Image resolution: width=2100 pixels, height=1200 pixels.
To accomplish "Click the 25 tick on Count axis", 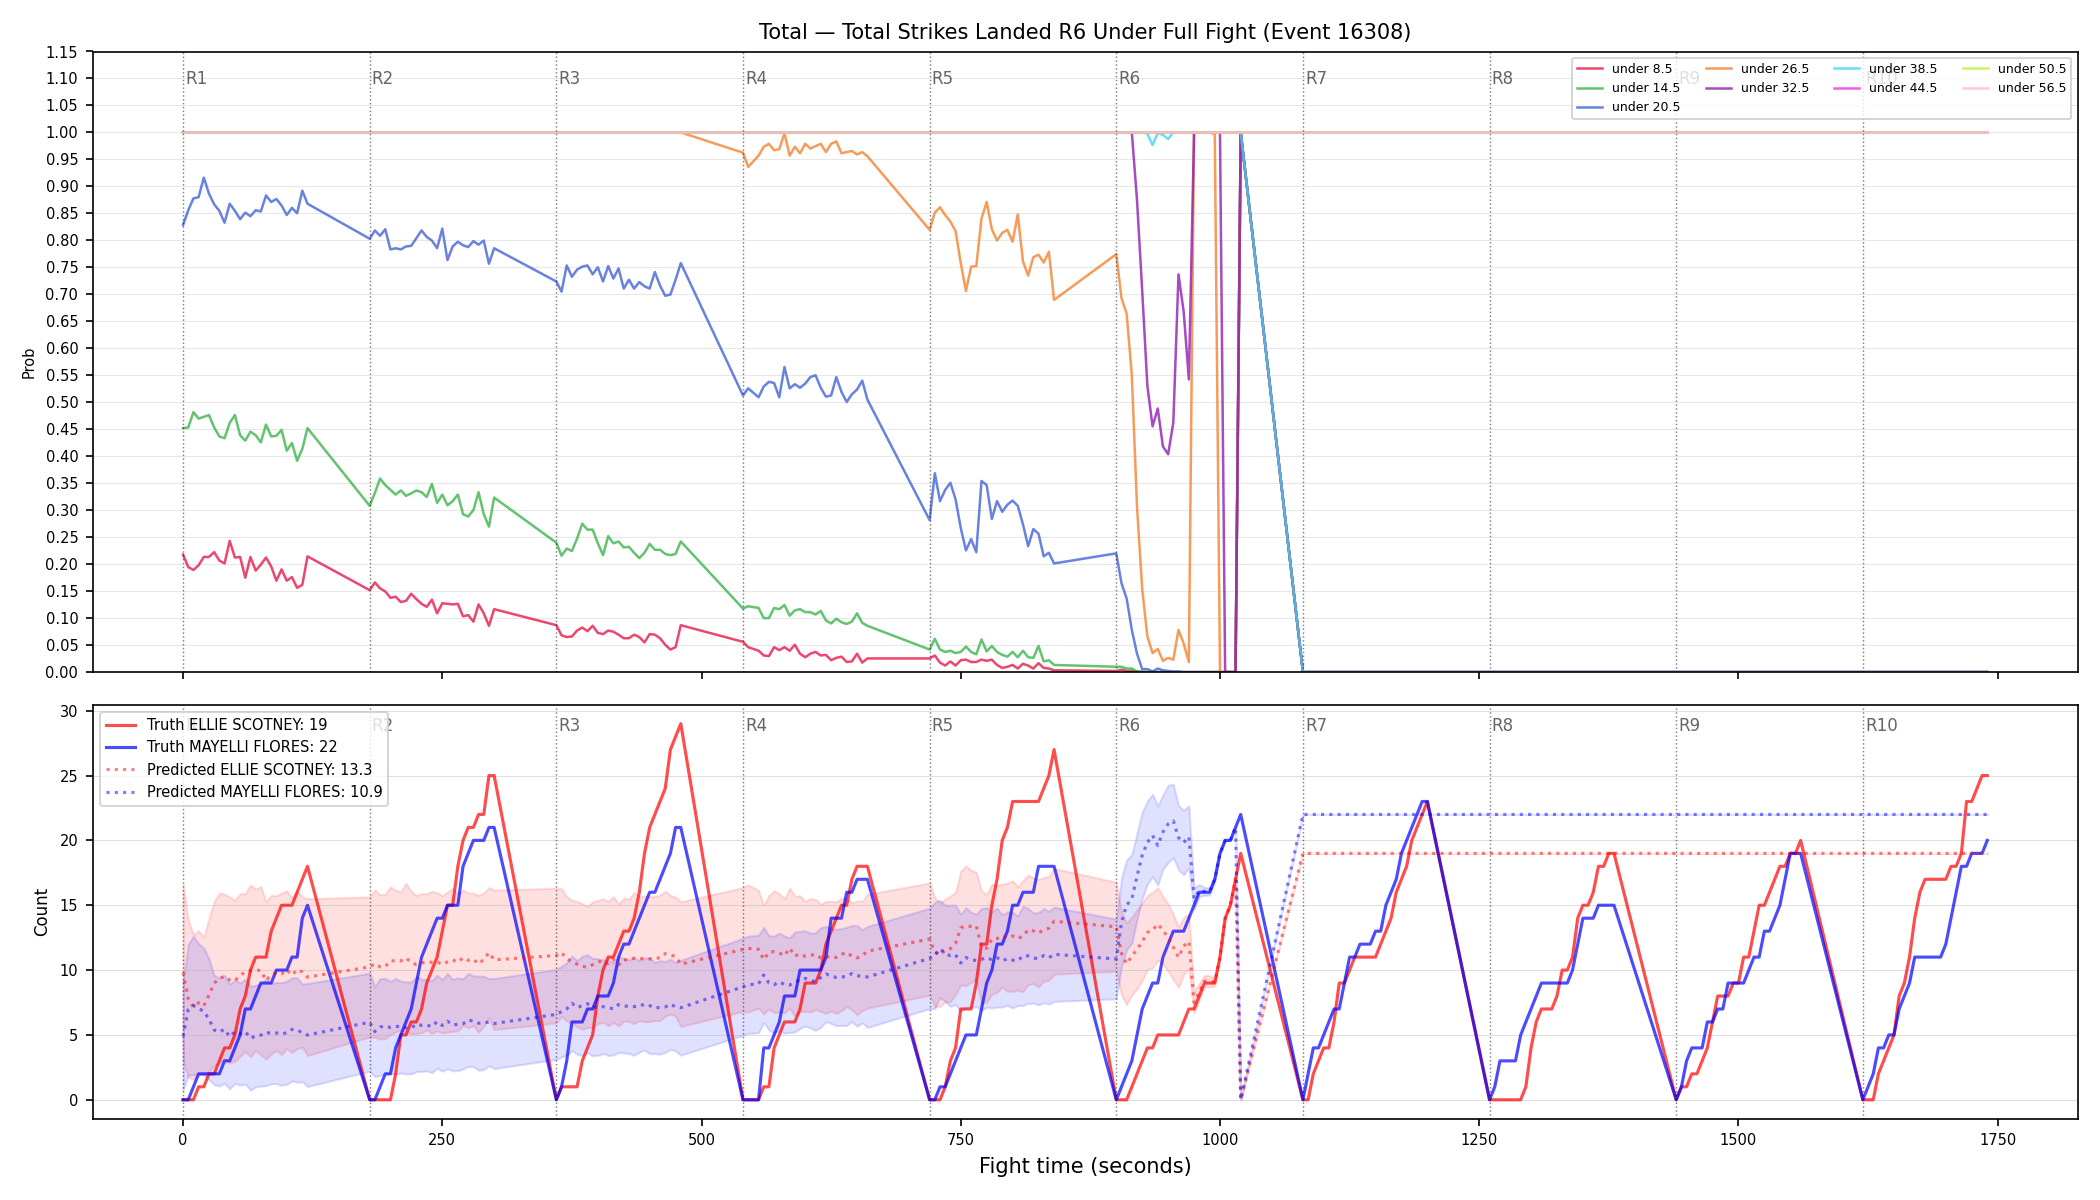I will click(x=69, y=776).
